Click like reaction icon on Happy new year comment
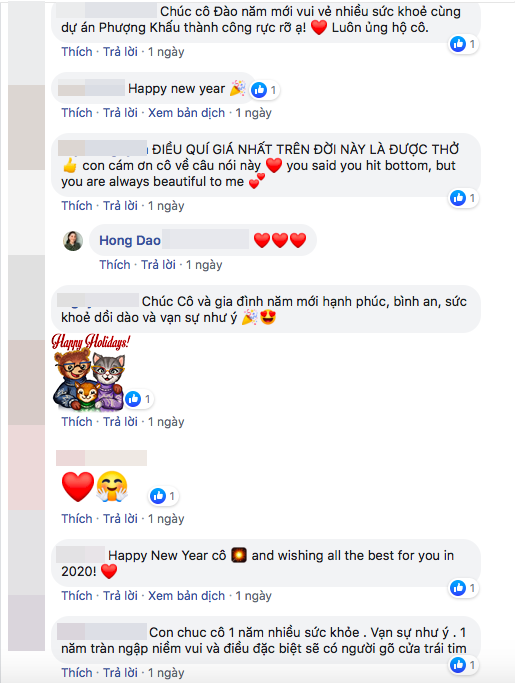The width and height of the screenshot is (515, 683). [x=259, y=90]
